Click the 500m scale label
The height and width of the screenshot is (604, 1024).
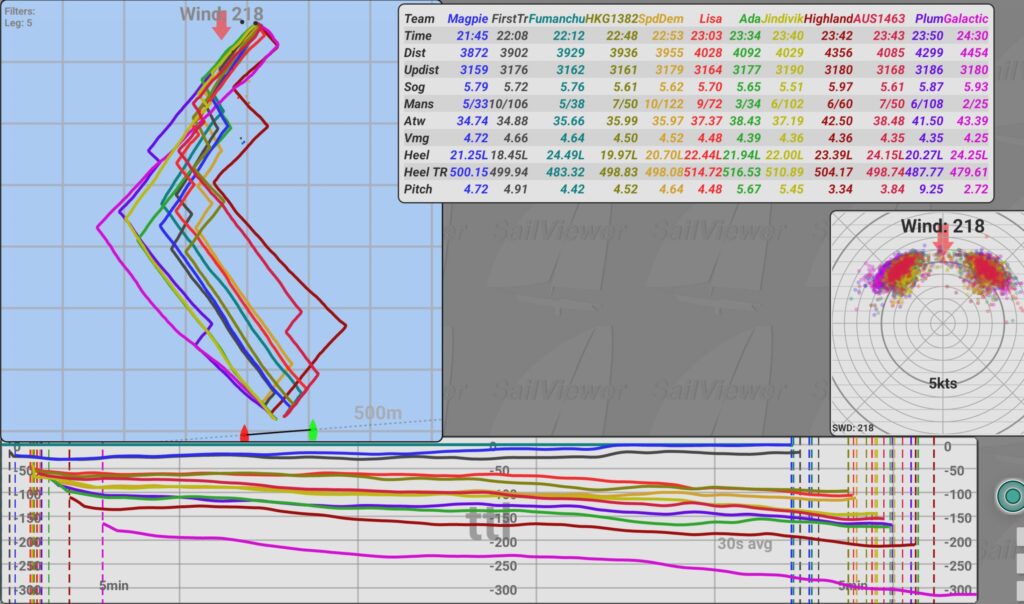[x=378, y=413]
